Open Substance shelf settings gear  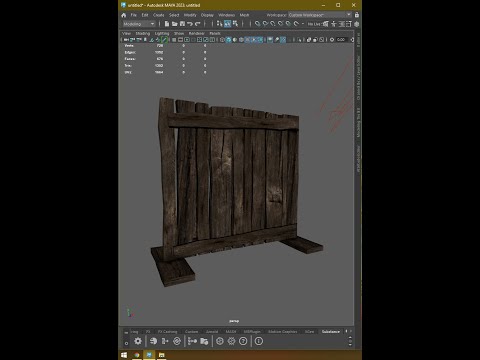click(x=138, y=341)
